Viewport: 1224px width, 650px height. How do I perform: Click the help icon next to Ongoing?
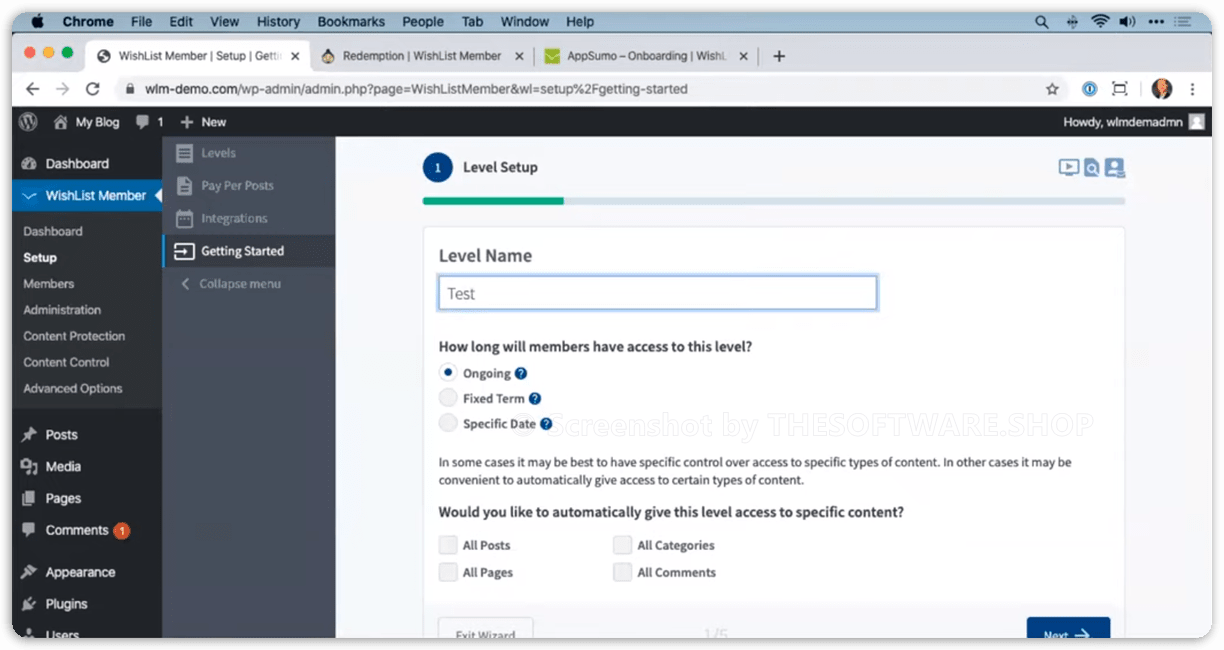pos(521,374)
